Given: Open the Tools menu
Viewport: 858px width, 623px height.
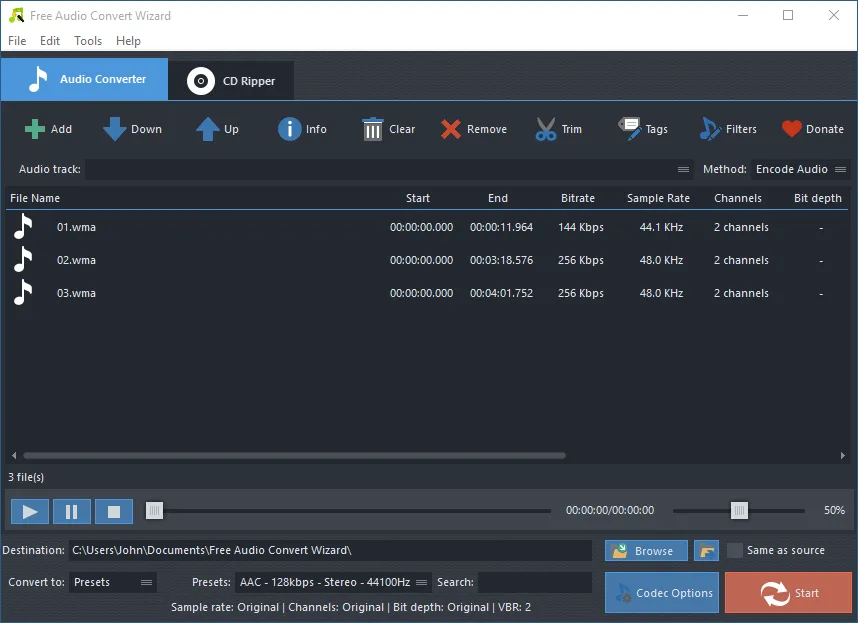Looking at the screenshot, I should click(87, 41).
